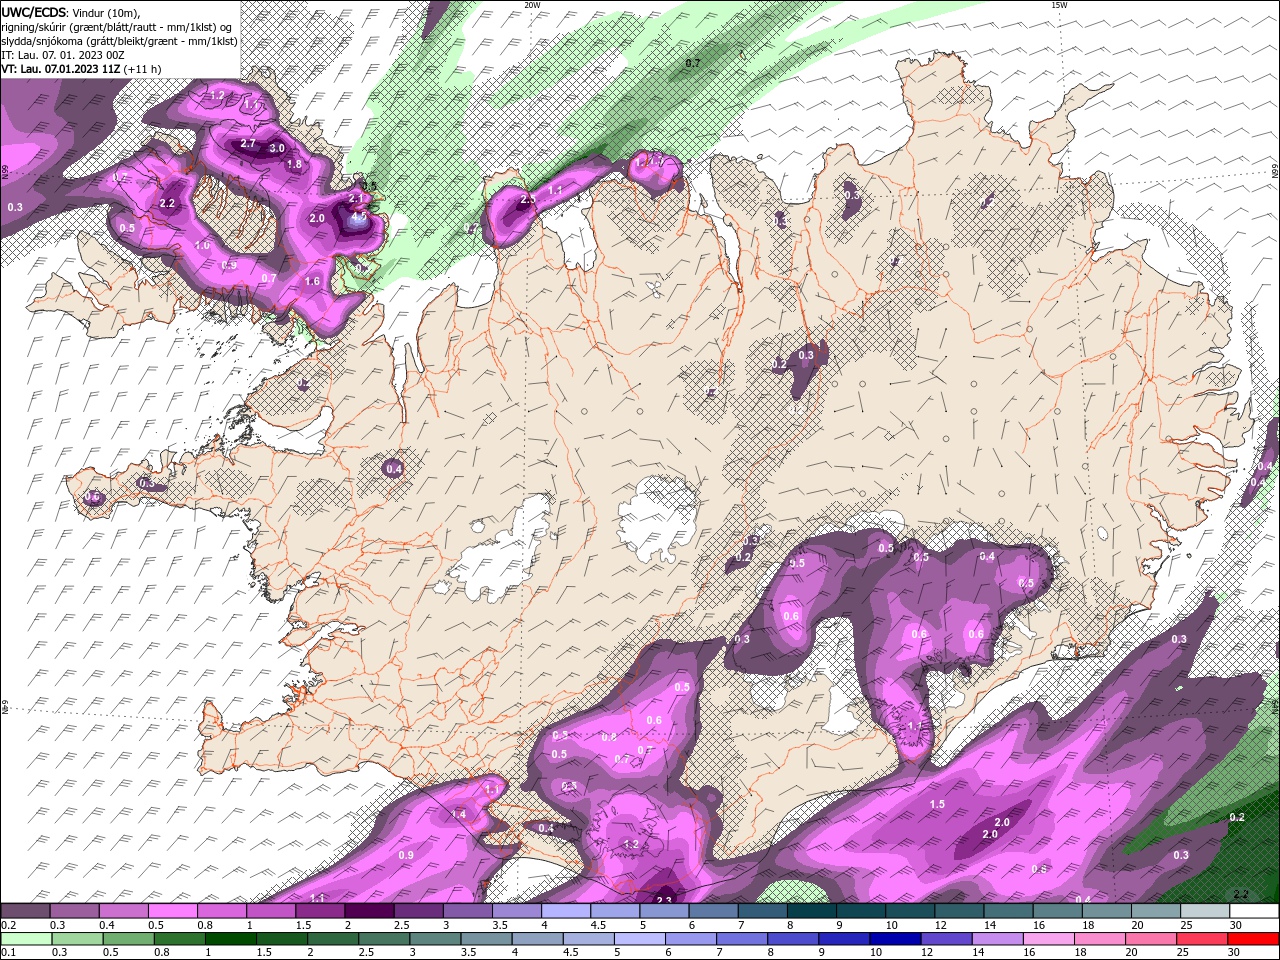Click the red swatch labeled 30, rain scale
Screen dimensions: 1280x960
pos(1253,939)
